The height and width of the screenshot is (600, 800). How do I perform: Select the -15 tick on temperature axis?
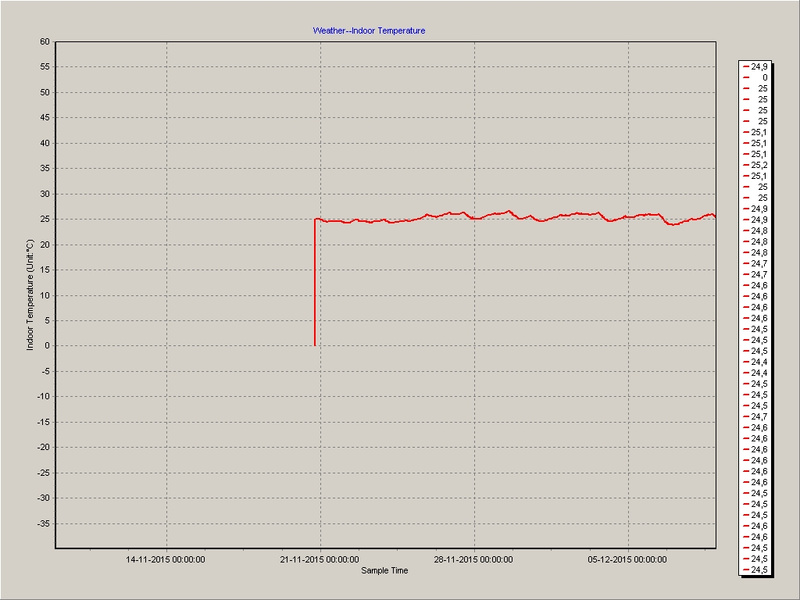click(44, 422)
